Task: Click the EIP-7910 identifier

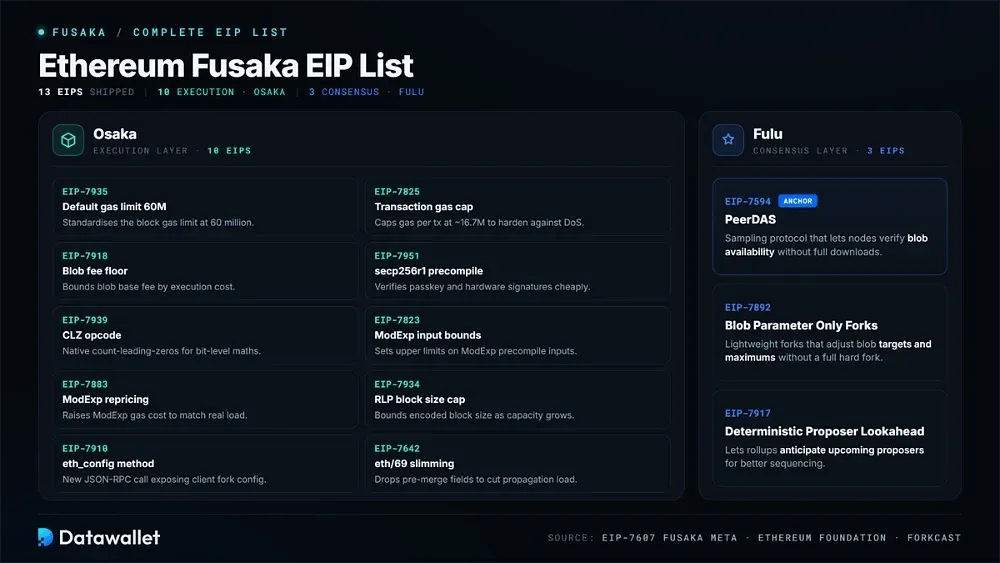Action: (x=85, y=449)
